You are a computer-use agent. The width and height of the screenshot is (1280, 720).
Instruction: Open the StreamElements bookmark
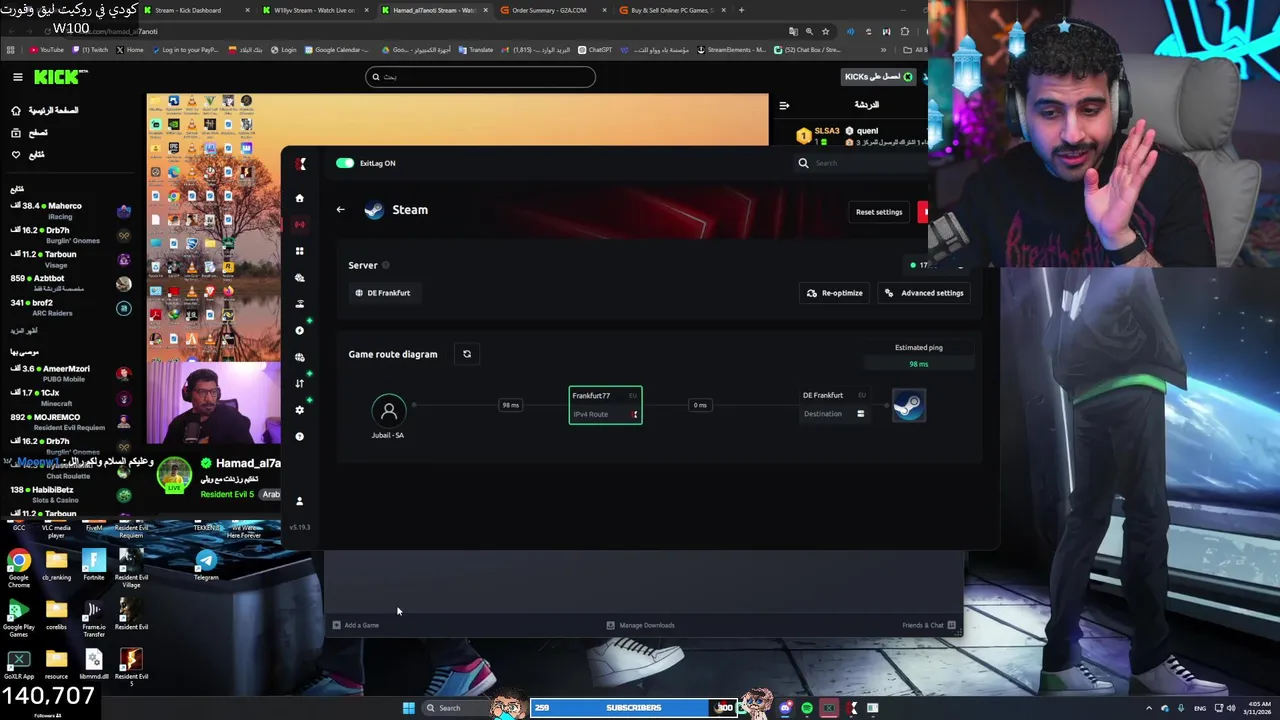tap(731, 50)
